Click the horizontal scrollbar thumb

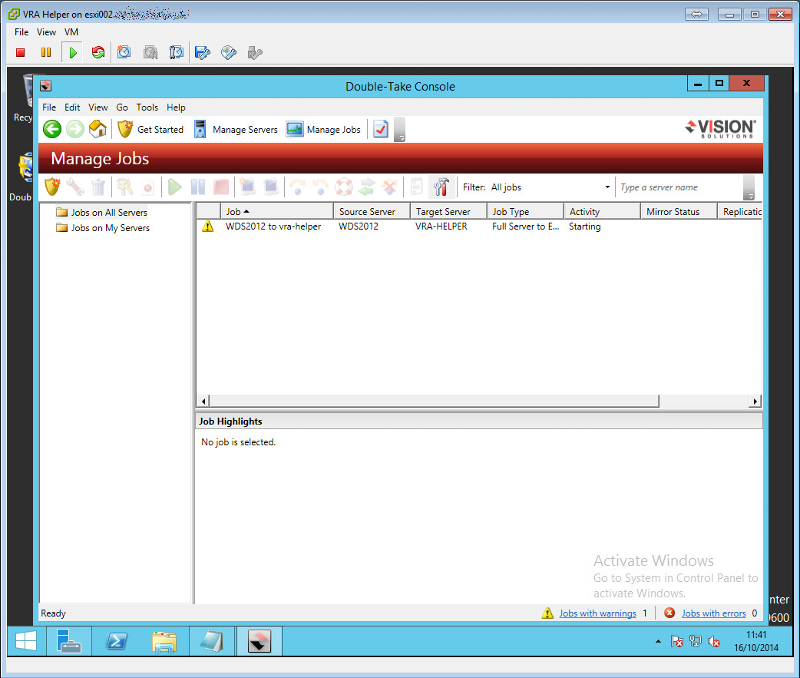pos(434,401)
